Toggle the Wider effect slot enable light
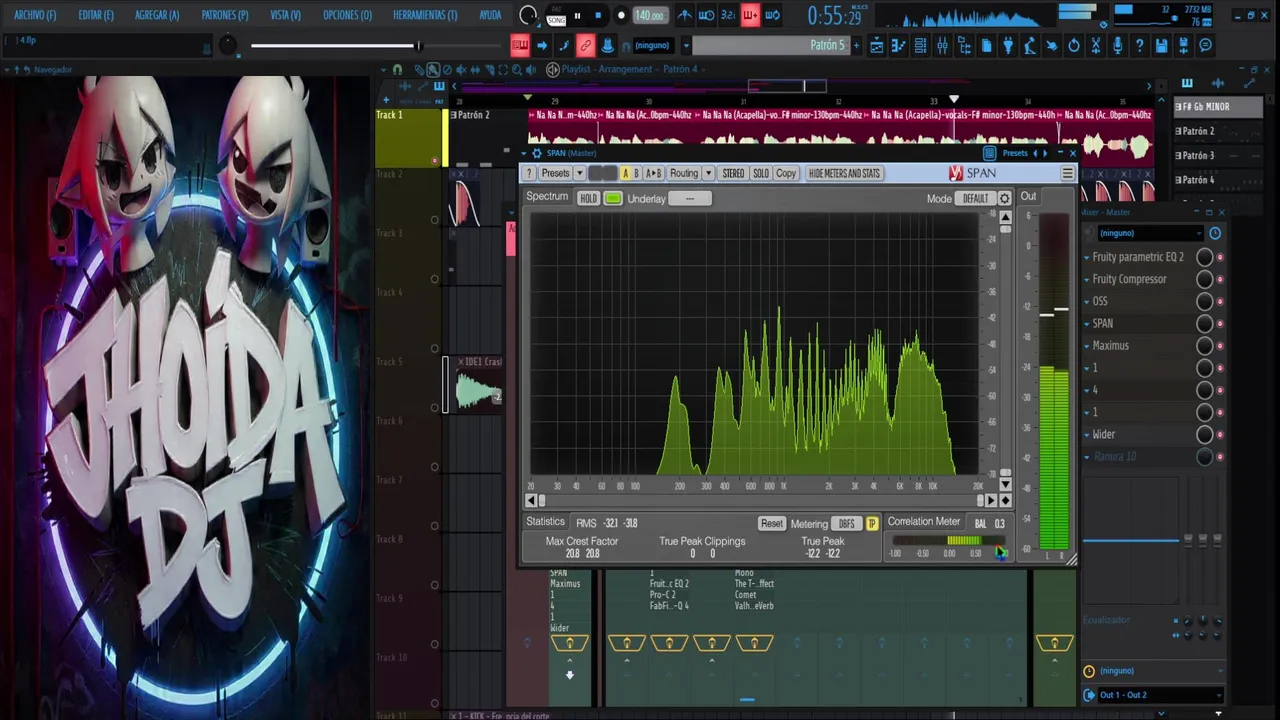 point(1220,434)
